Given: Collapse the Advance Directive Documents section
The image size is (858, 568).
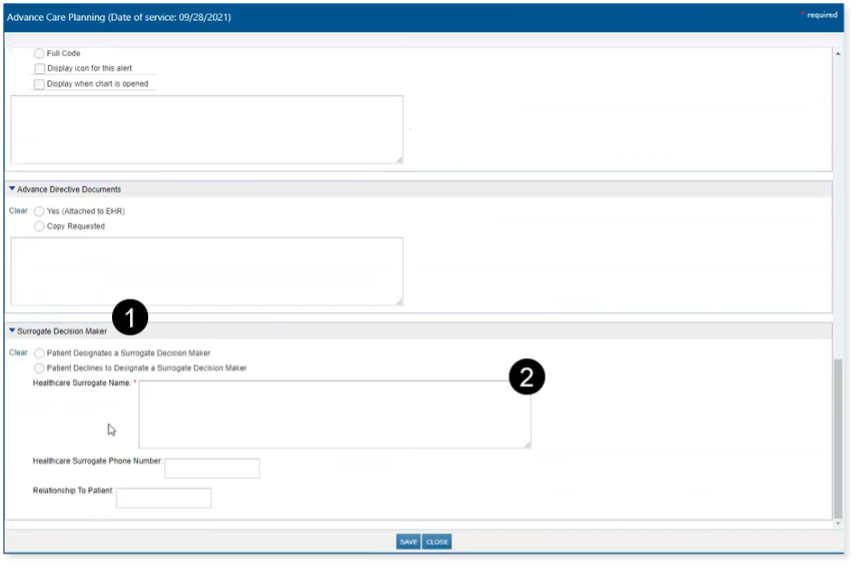Looking at the screenshot, I should click(x=12, y=189).
